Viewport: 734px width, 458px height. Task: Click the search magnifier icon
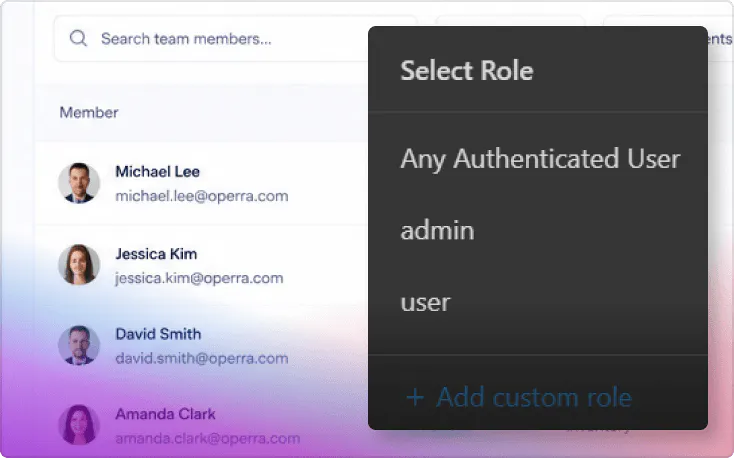click(x=78, y=38)
